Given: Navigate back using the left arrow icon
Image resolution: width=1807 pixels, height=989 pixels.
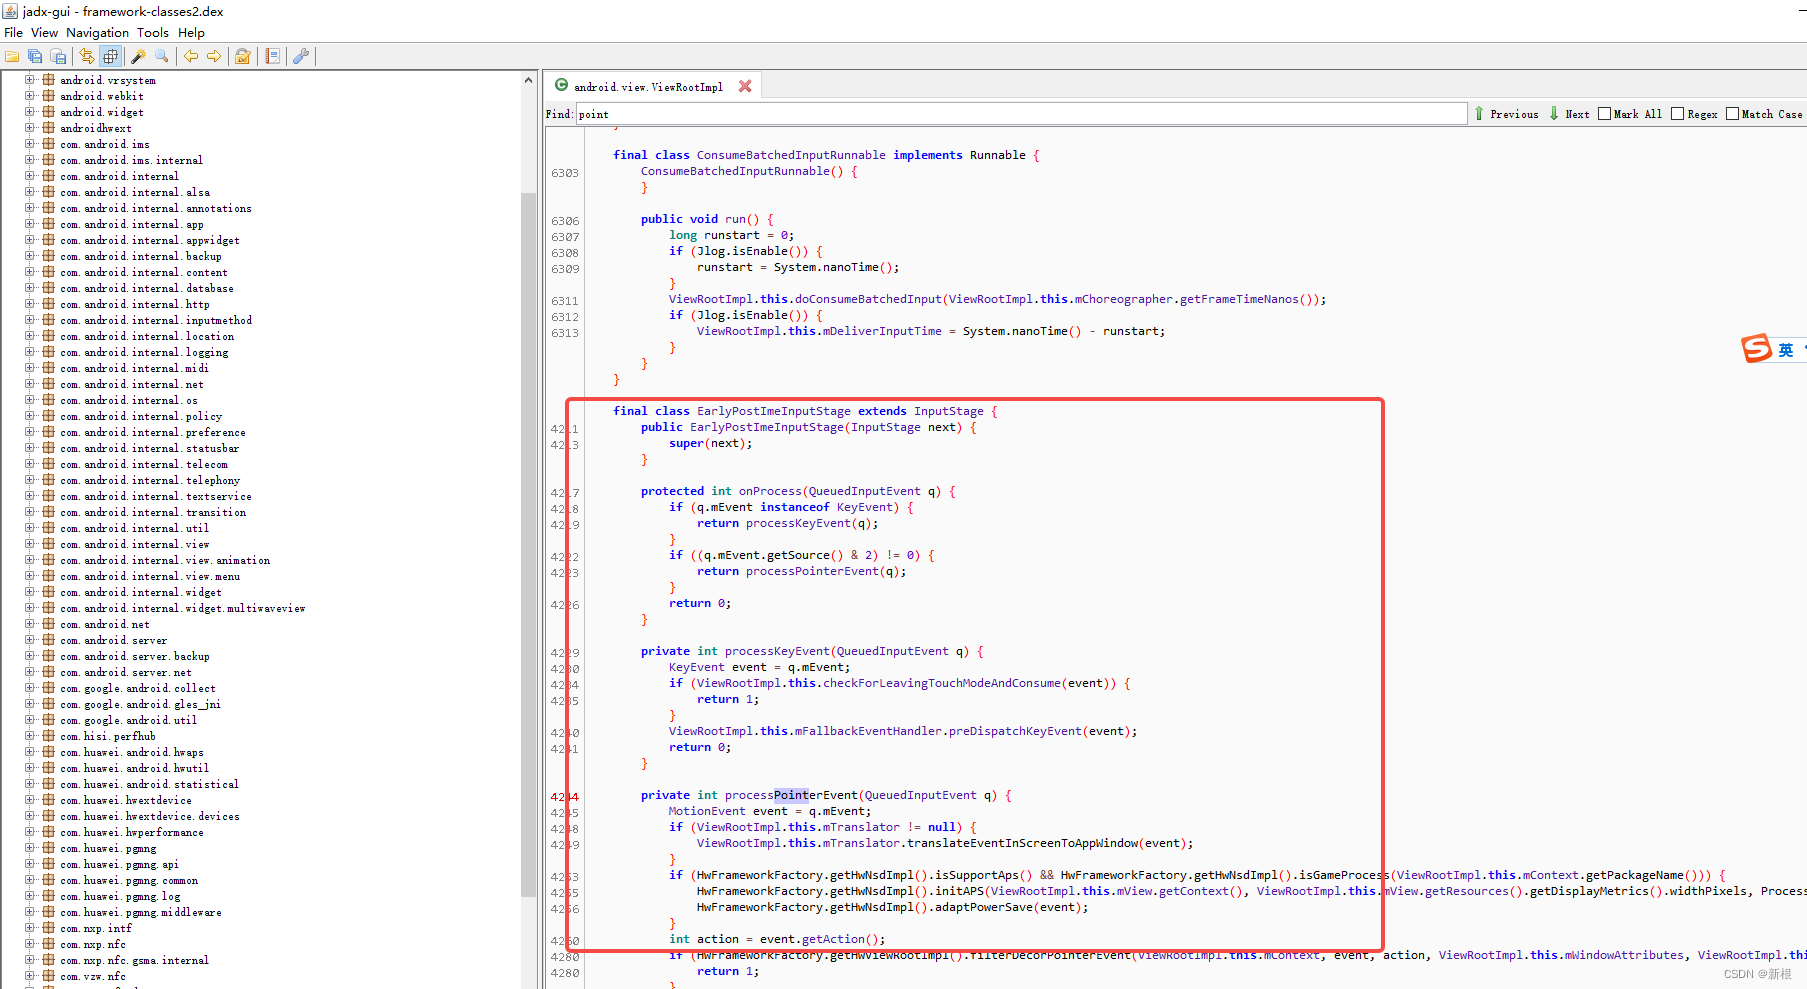Looking at the screenshot, I should point(190,56).
